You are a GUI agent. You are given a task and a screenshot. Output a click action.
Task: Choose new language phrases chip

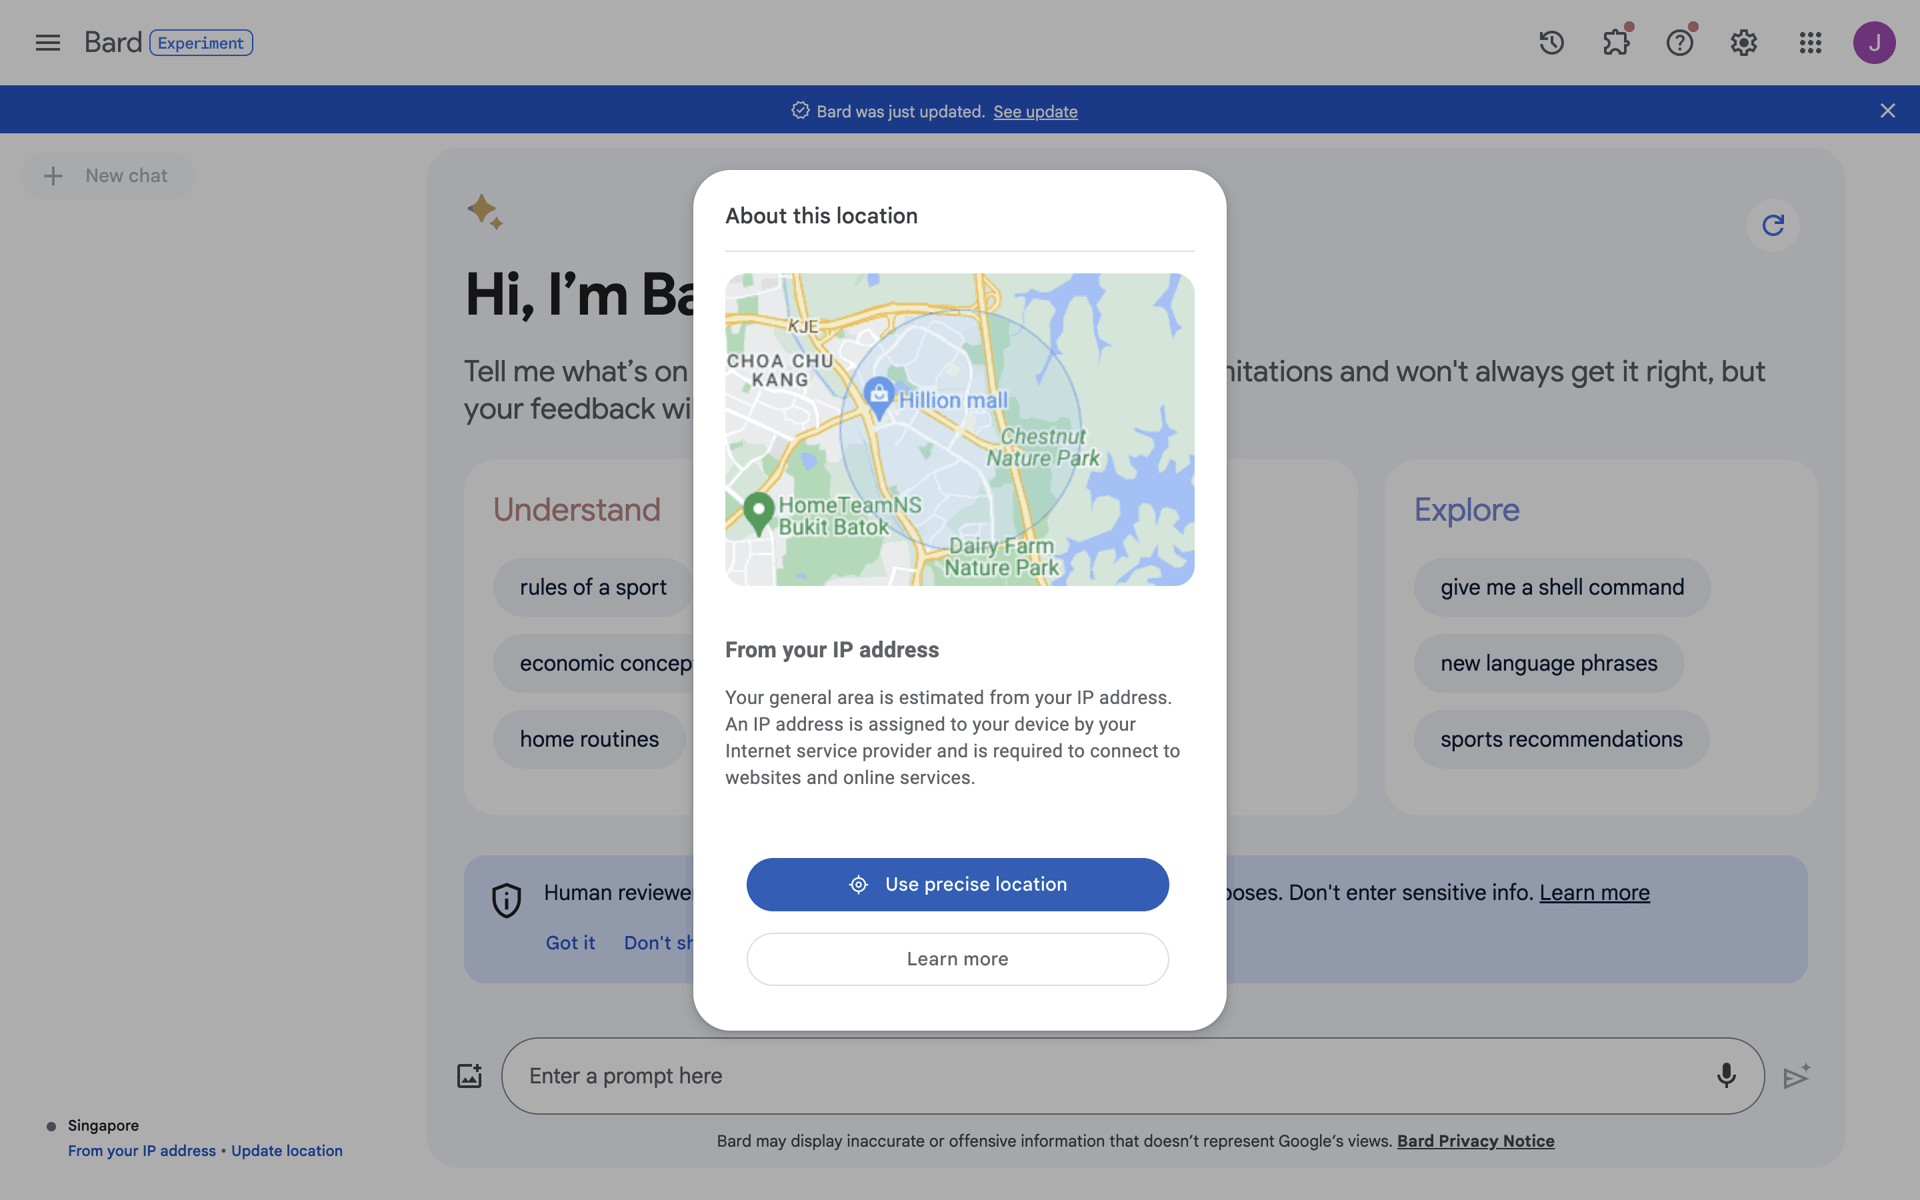point(1548,663)
